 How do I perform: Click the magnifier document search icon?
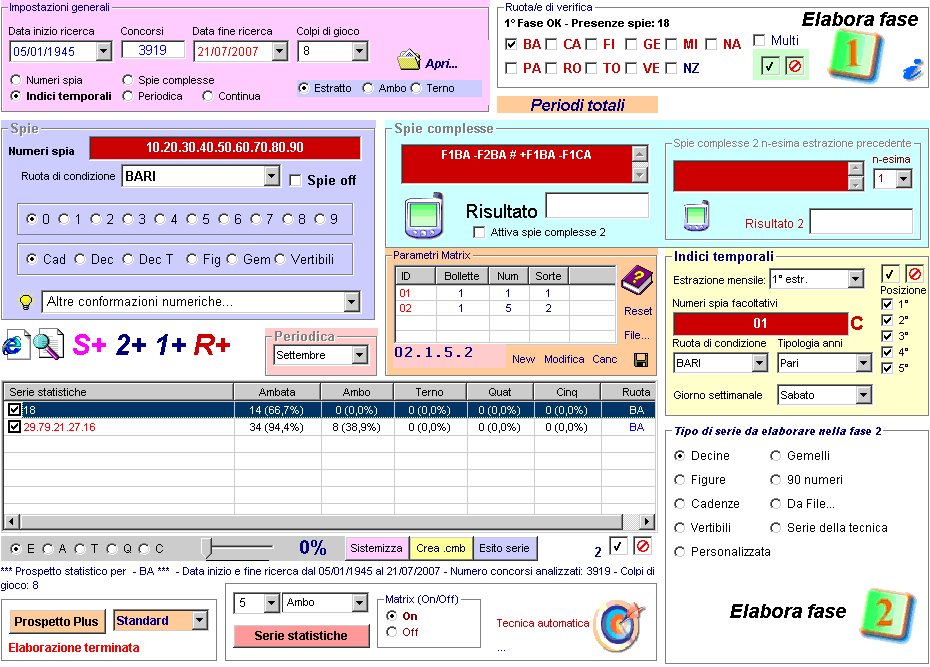[48, 344]
